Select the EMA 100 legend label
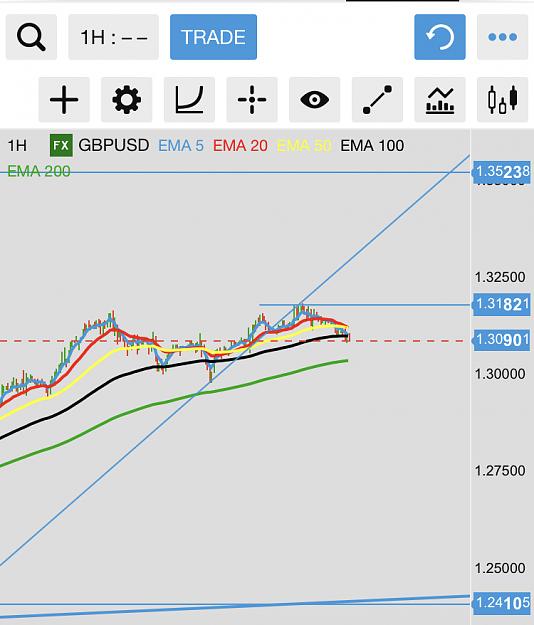The height and width of the screenshot is (625, 534). coord(372,146)
